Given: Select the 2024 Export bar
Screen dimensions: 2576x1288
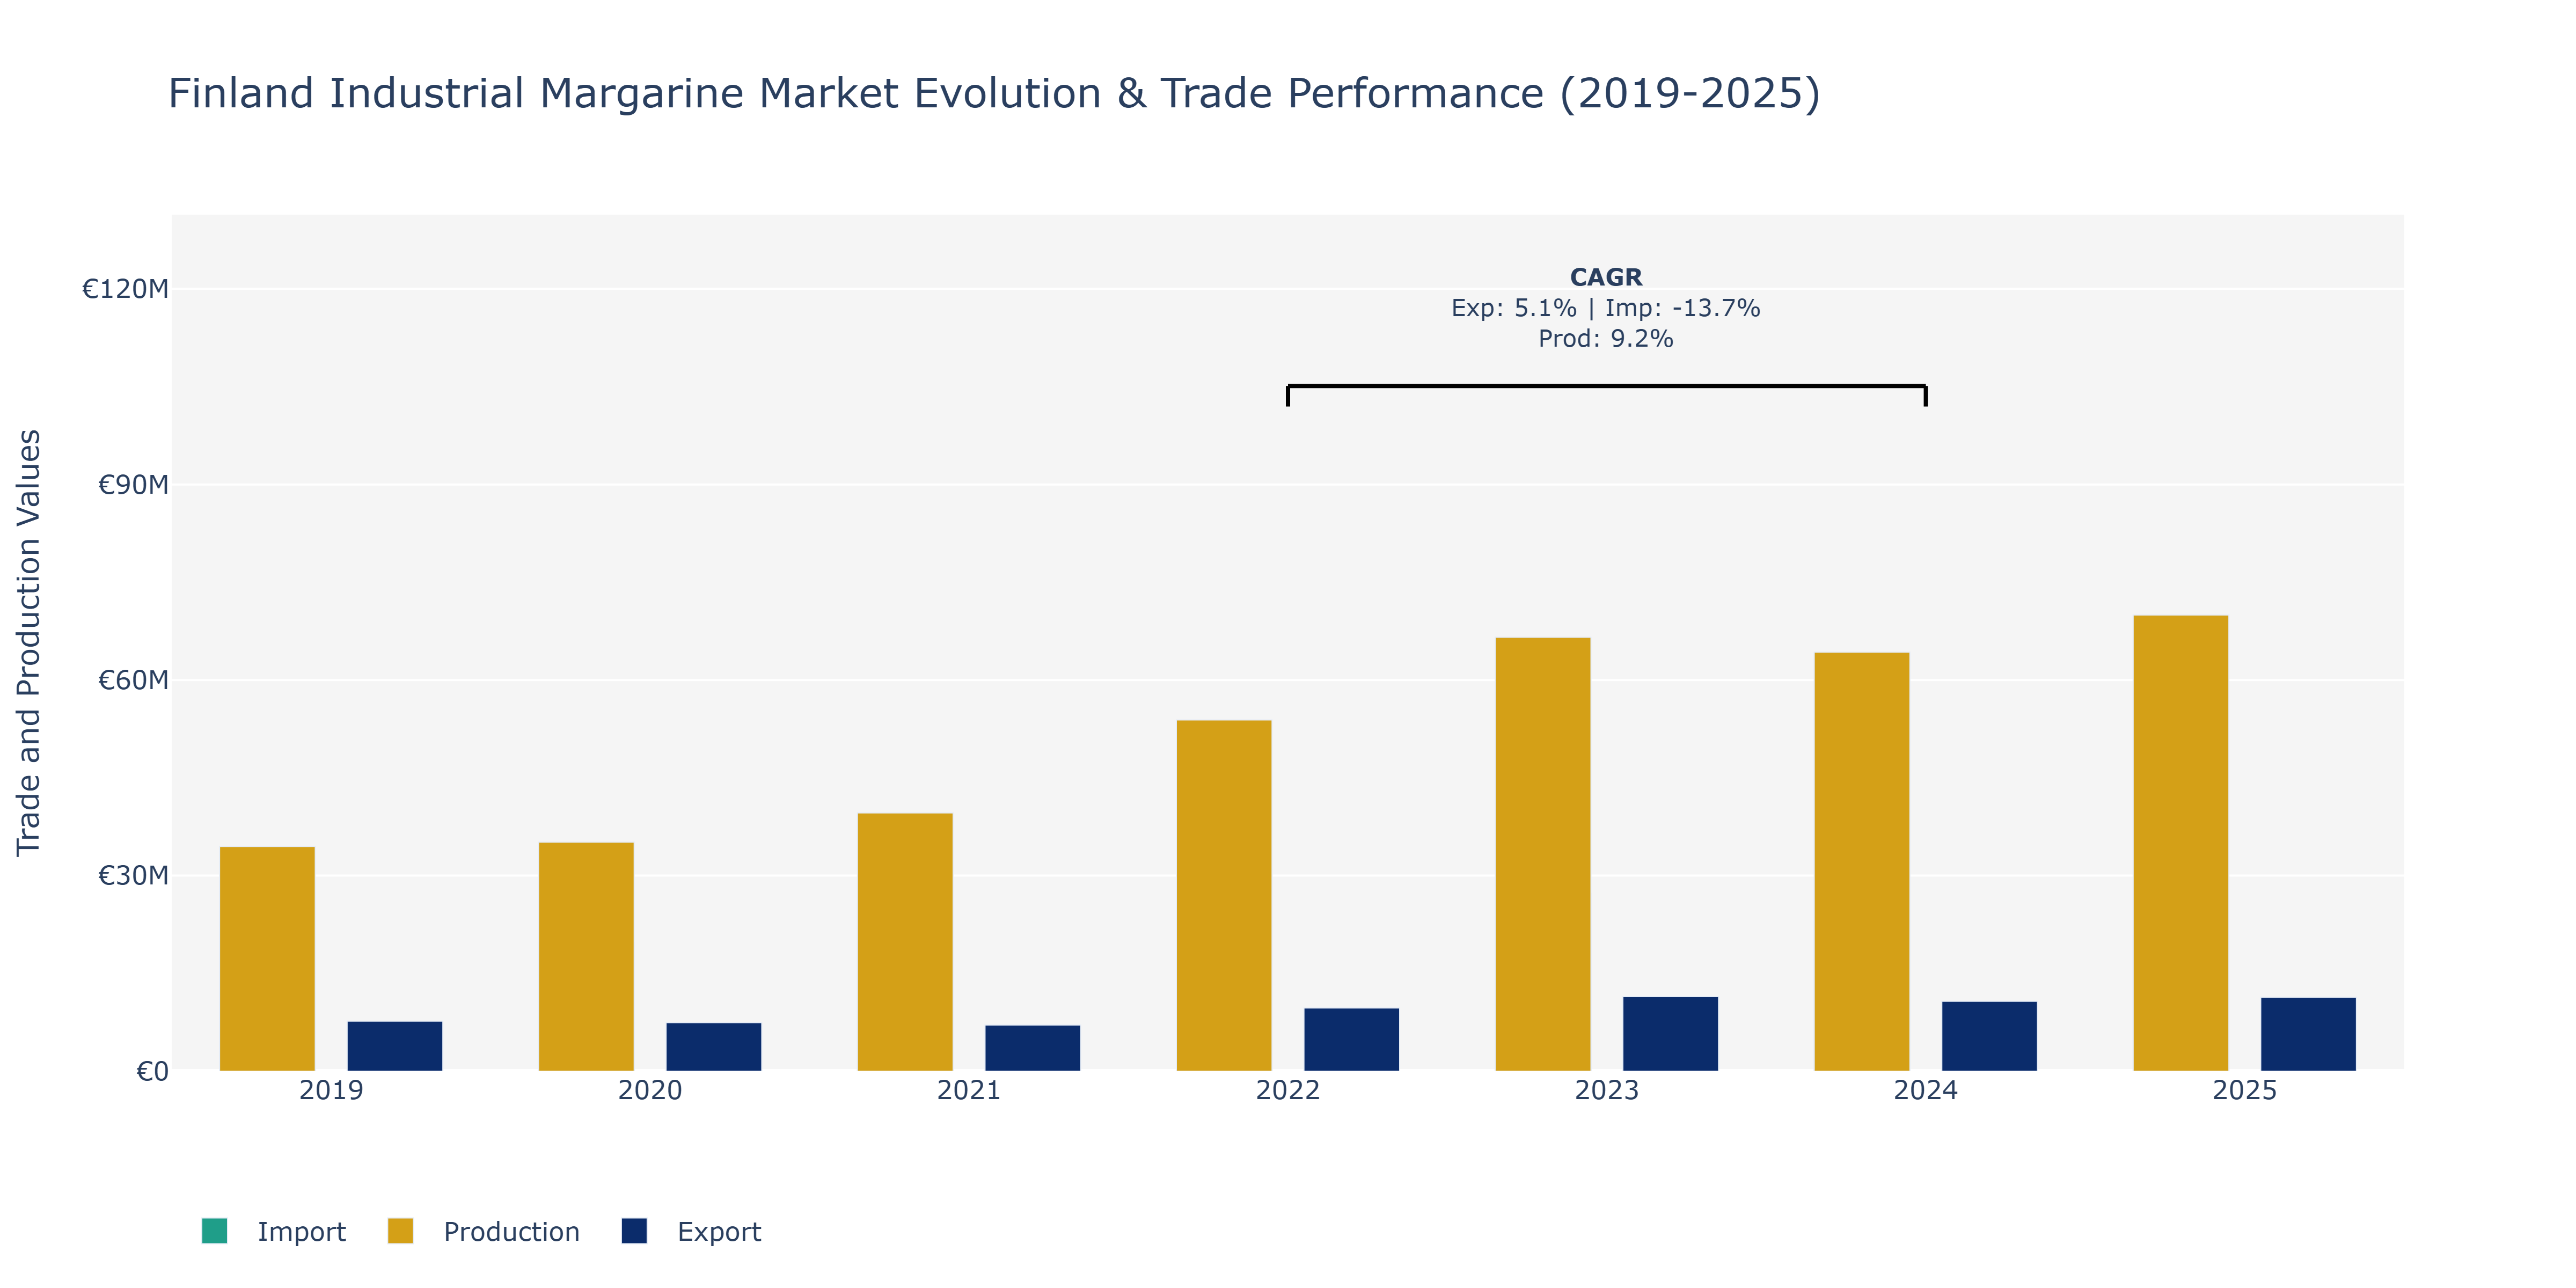Looking at the screenshot, I should tap(1990, 1036).
